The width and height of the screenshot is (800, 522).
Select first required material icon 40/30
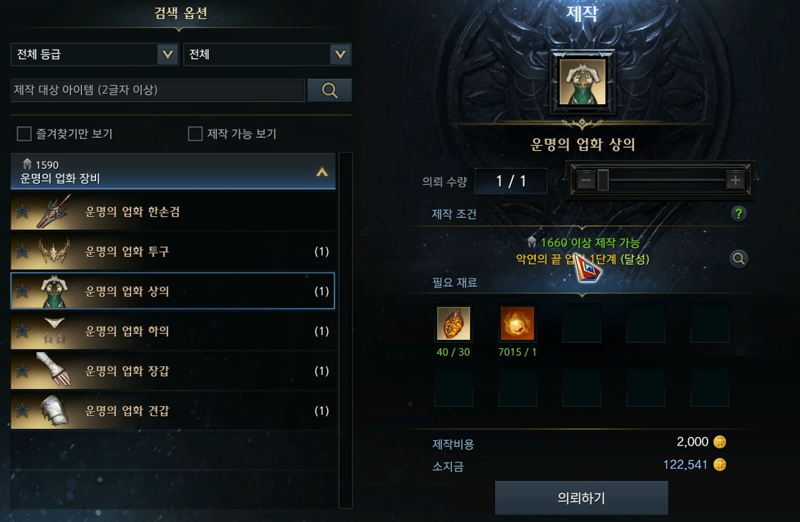tap(453, 324)
